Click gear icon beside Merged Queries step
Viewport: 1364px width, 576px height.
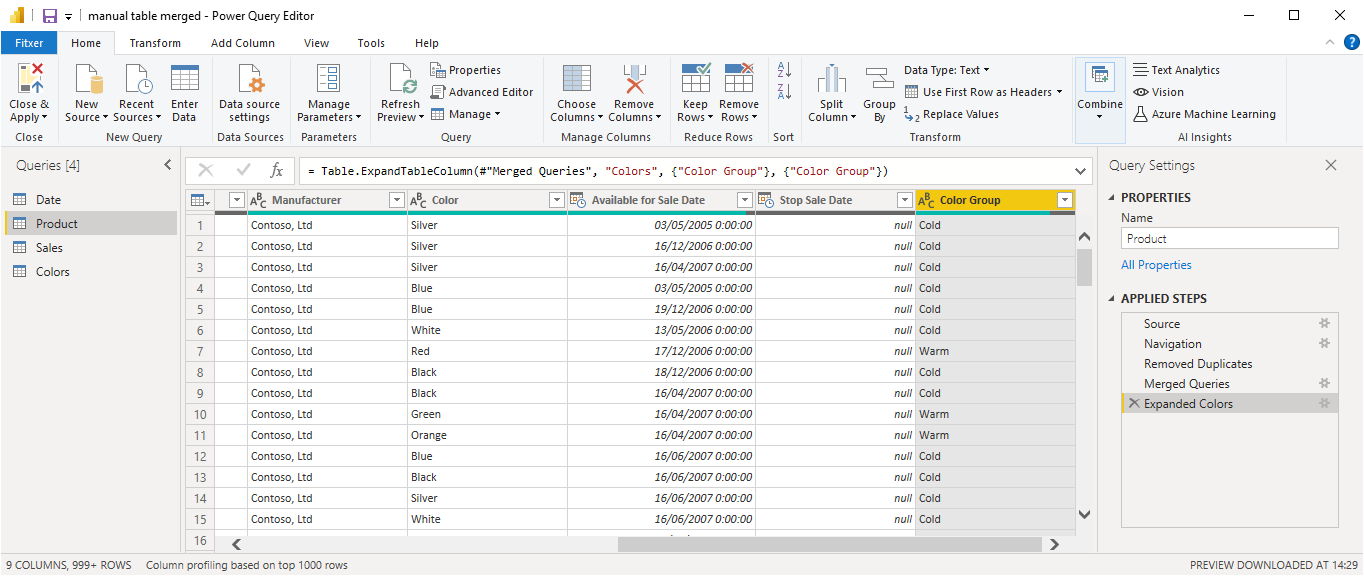click(1324, 384)
